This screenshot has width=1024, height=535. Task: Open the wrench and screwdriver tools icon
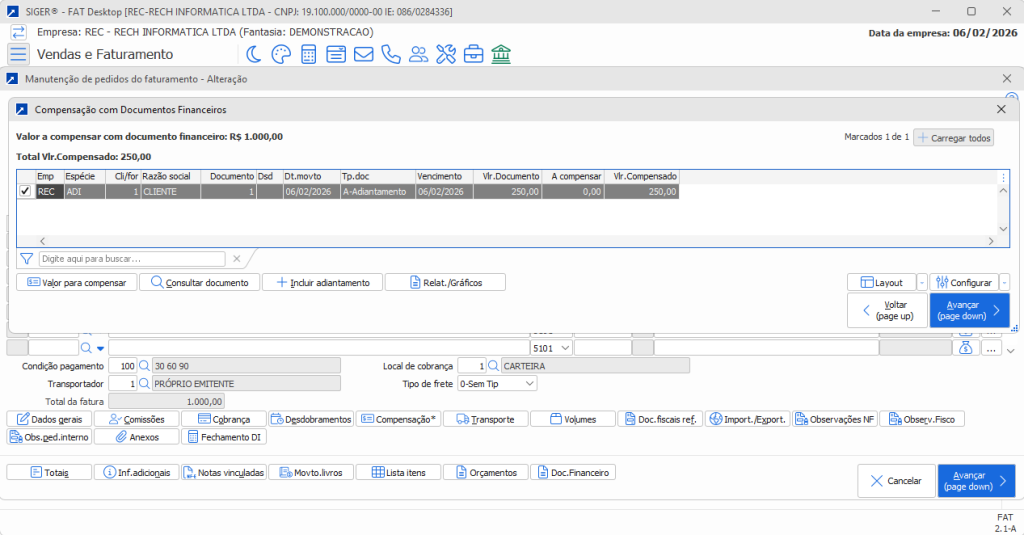click(446, 54)
